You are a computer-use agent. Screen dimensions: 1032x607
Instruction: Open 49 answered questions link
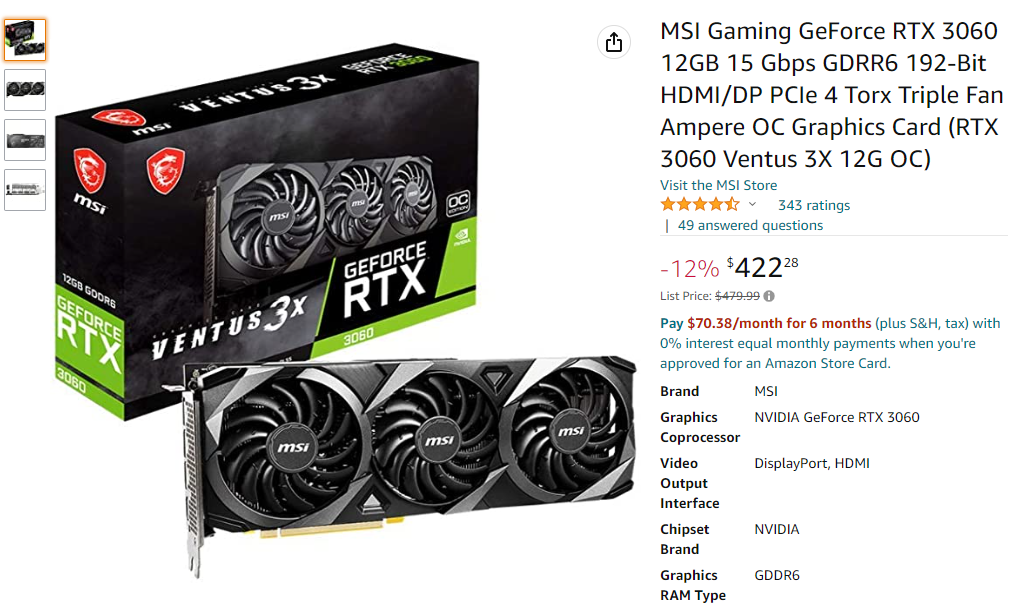(x=750, y=225)
